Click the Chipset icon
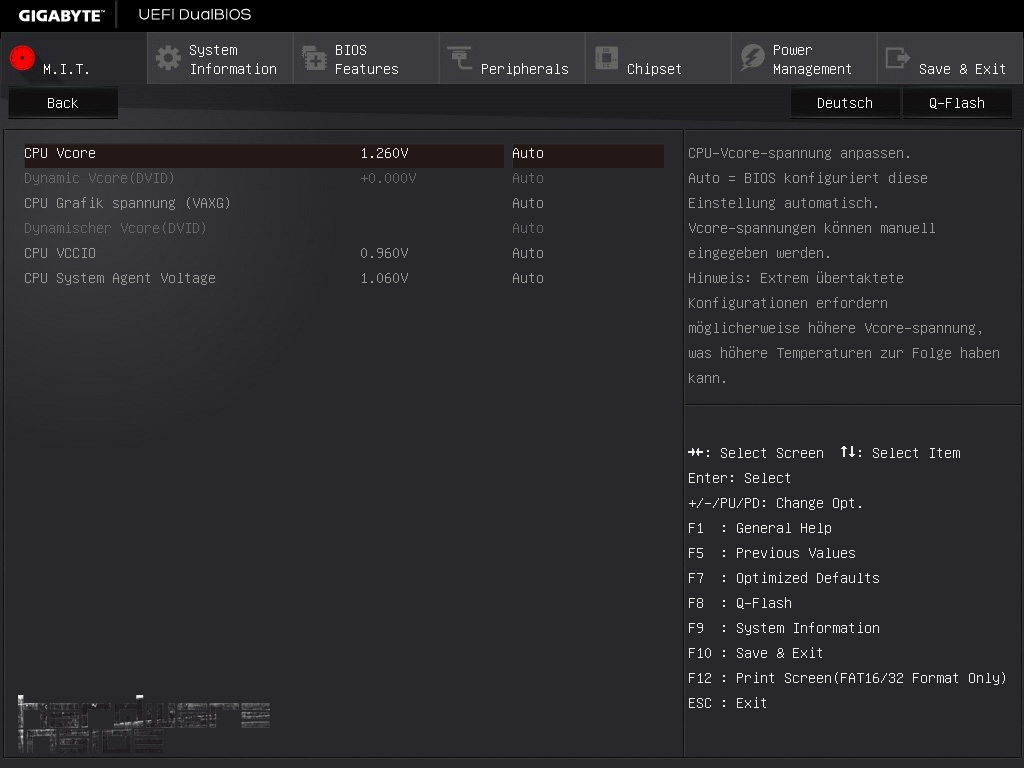This screenshot has width=1024, height=768. [x=606, y=58]
